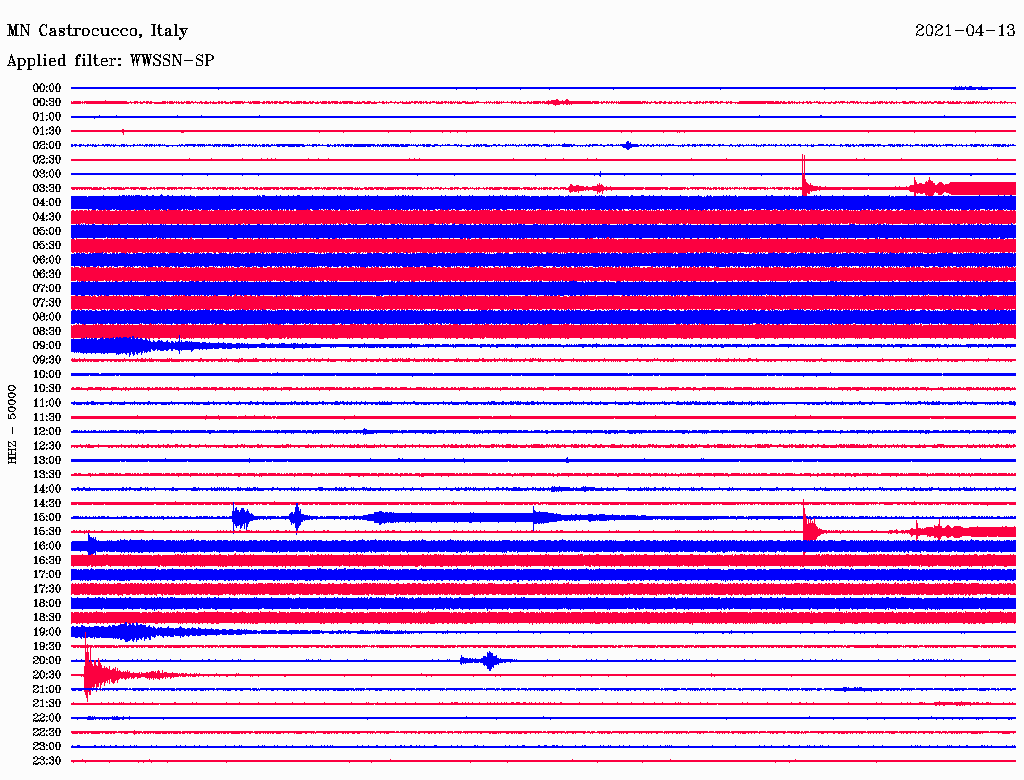Click the 09:30 time label

coord(46,360)
